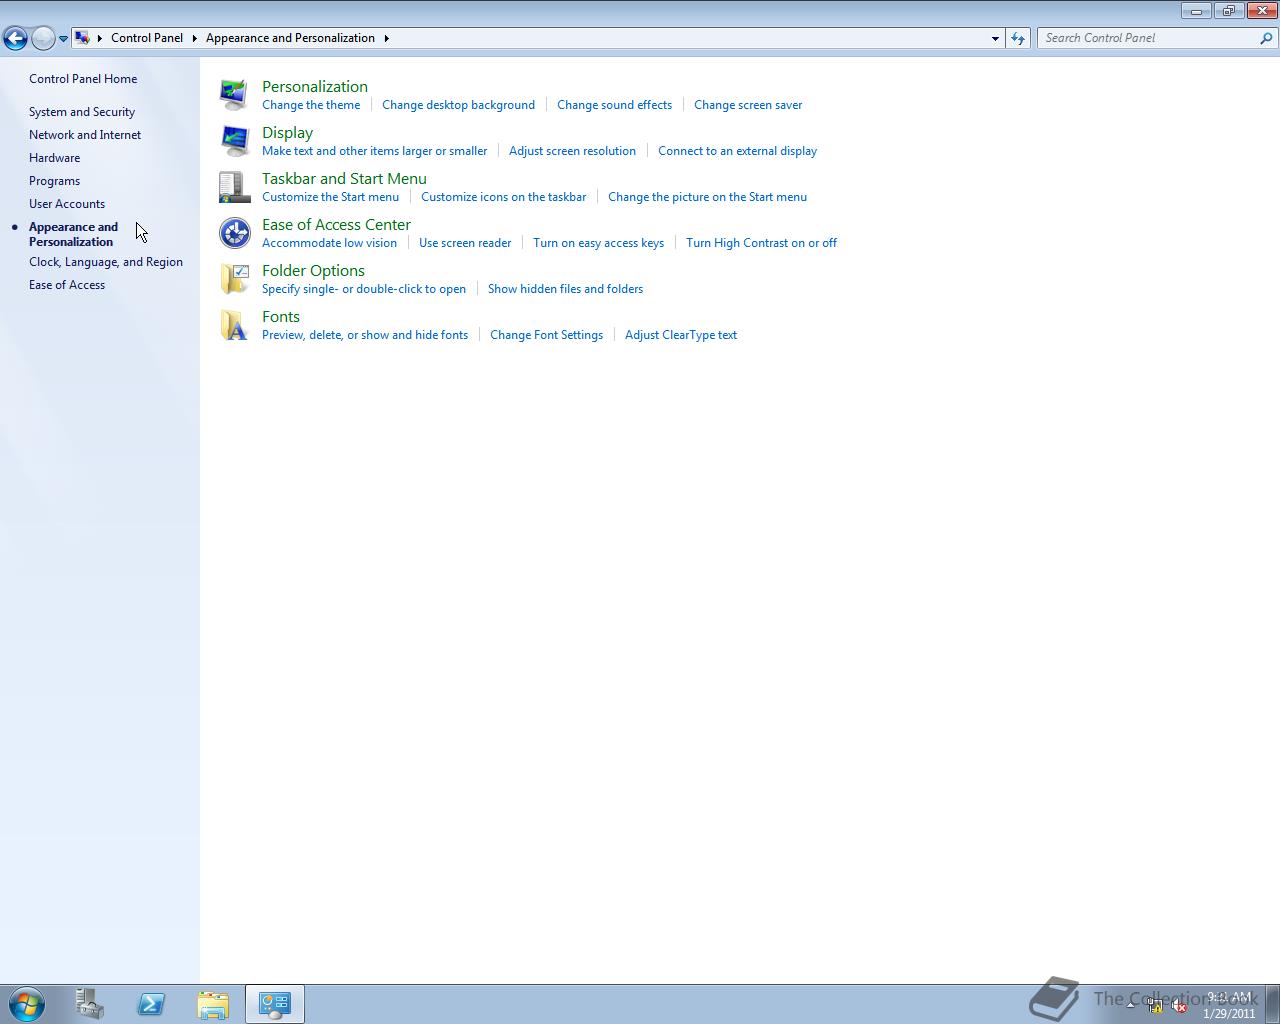Open Windows Explorer from the taskbar

pyautogui.click(x=213, y=1004)
